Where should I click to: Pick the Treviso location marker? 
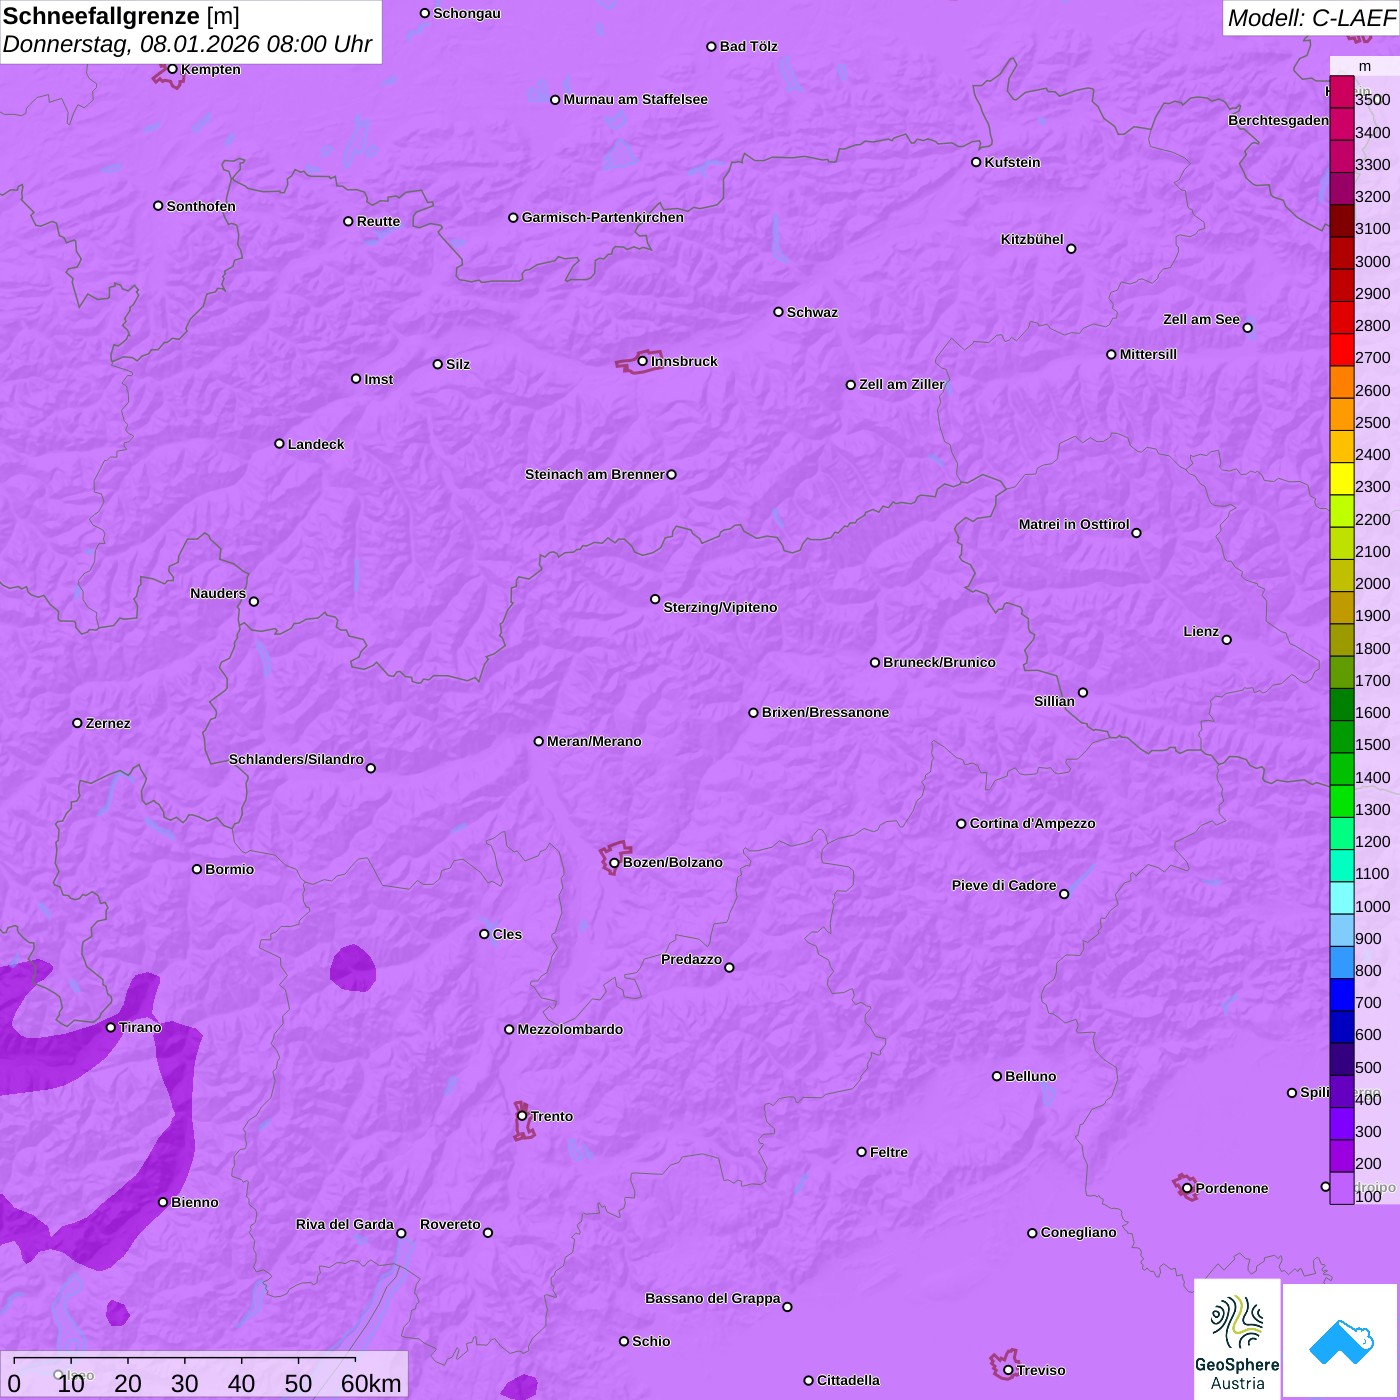click(x=1008, y=1370)
